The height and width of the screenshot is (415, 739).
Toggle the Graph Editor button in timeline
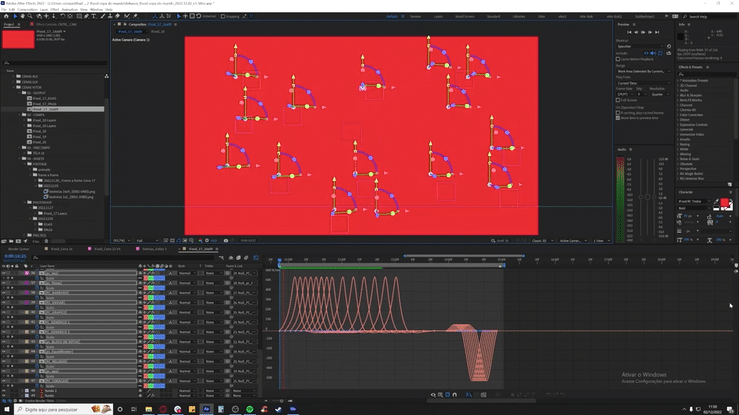[x=256, y=258]
